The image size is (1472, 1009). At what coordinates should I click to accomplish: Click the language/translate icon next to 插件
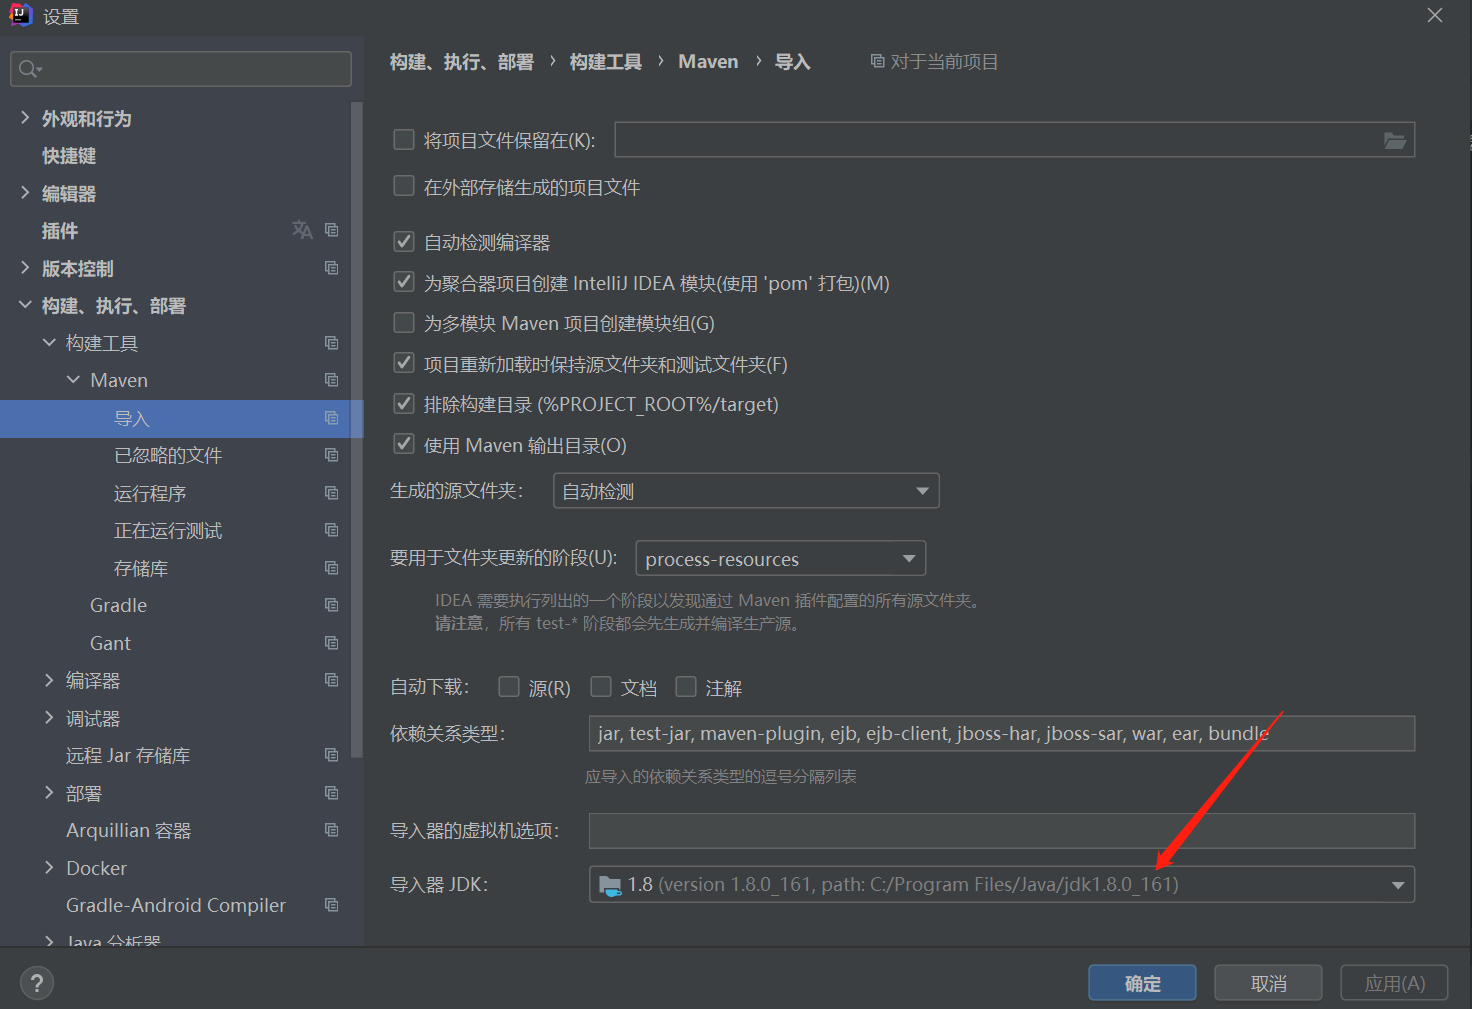pyautogui.click(x=302, y=230)
